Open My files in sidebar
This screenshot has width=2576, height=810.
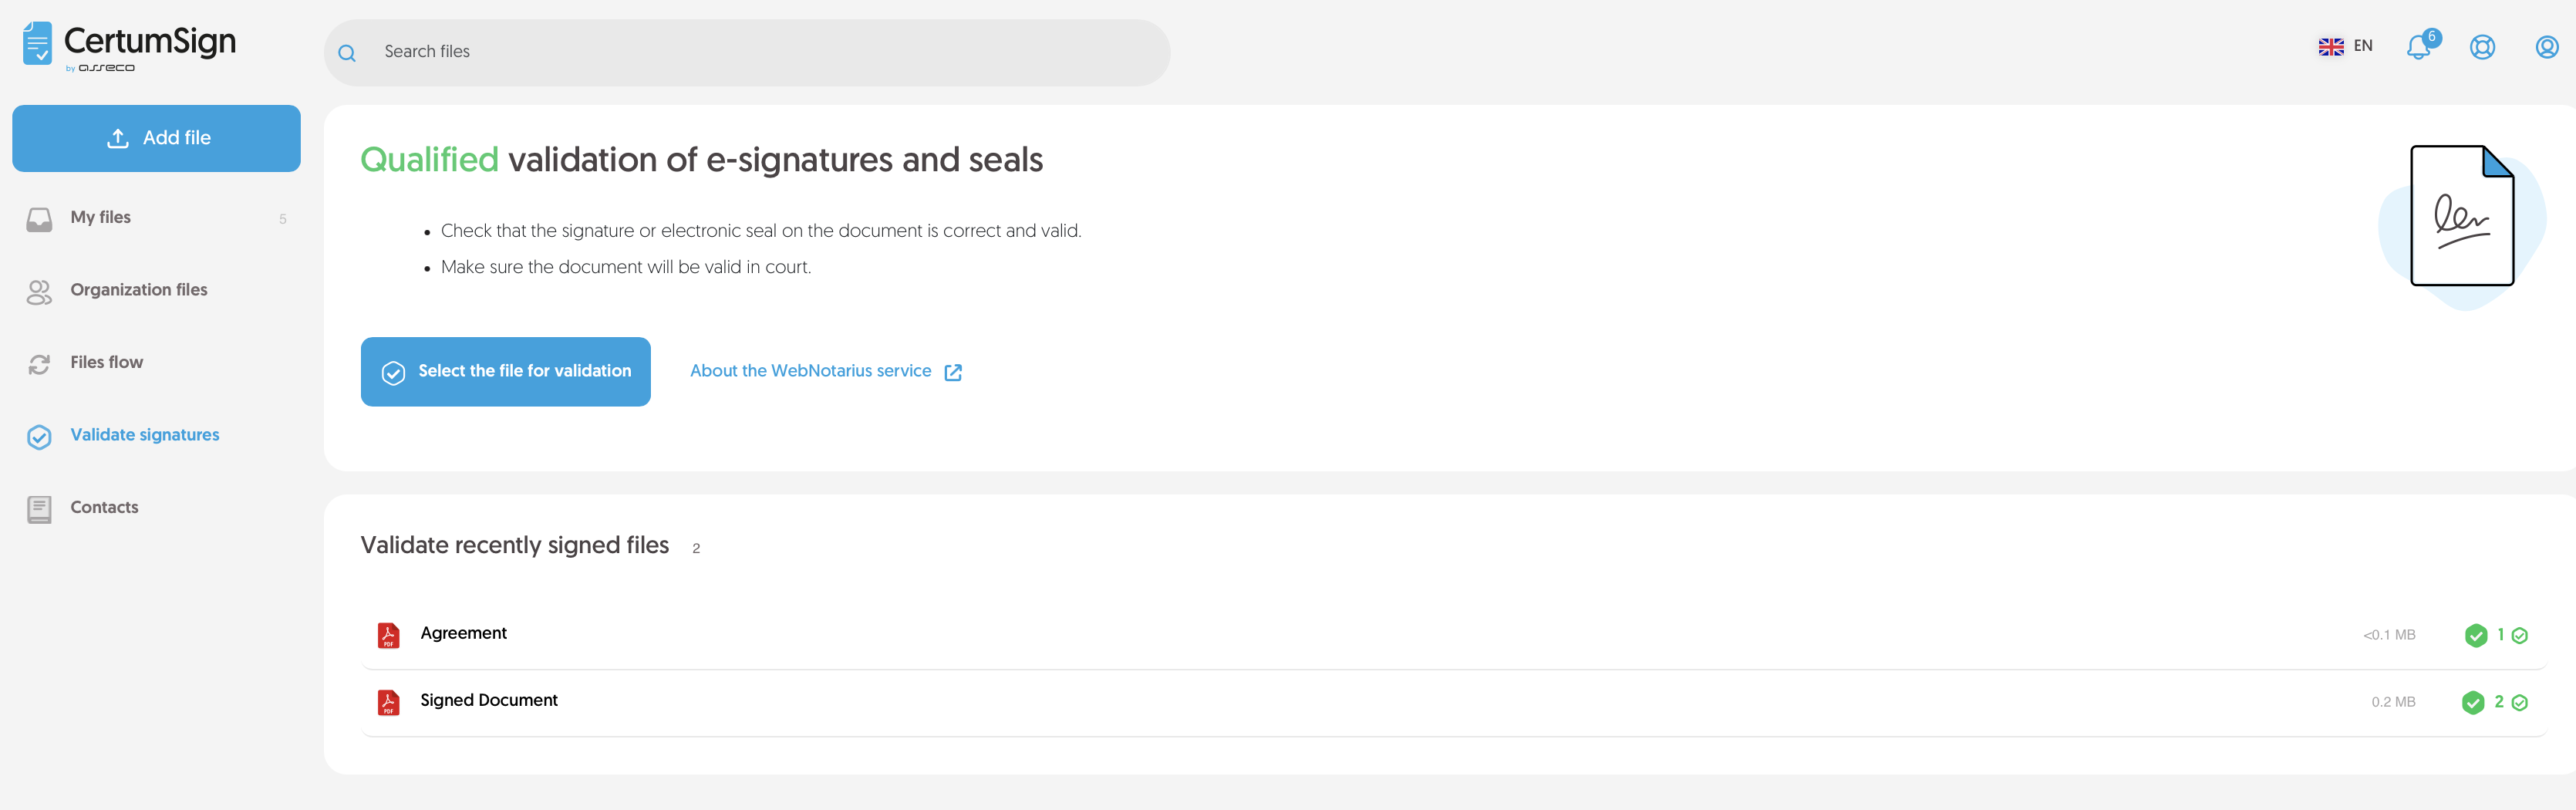[x=100, y=218]
